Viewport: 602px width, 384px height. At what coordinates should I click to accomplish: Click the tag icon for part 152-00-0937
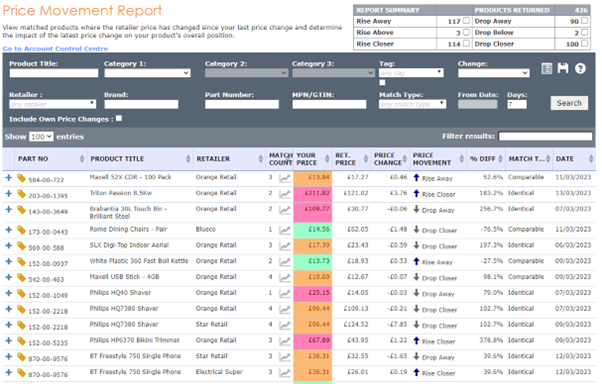coord(22,262)
